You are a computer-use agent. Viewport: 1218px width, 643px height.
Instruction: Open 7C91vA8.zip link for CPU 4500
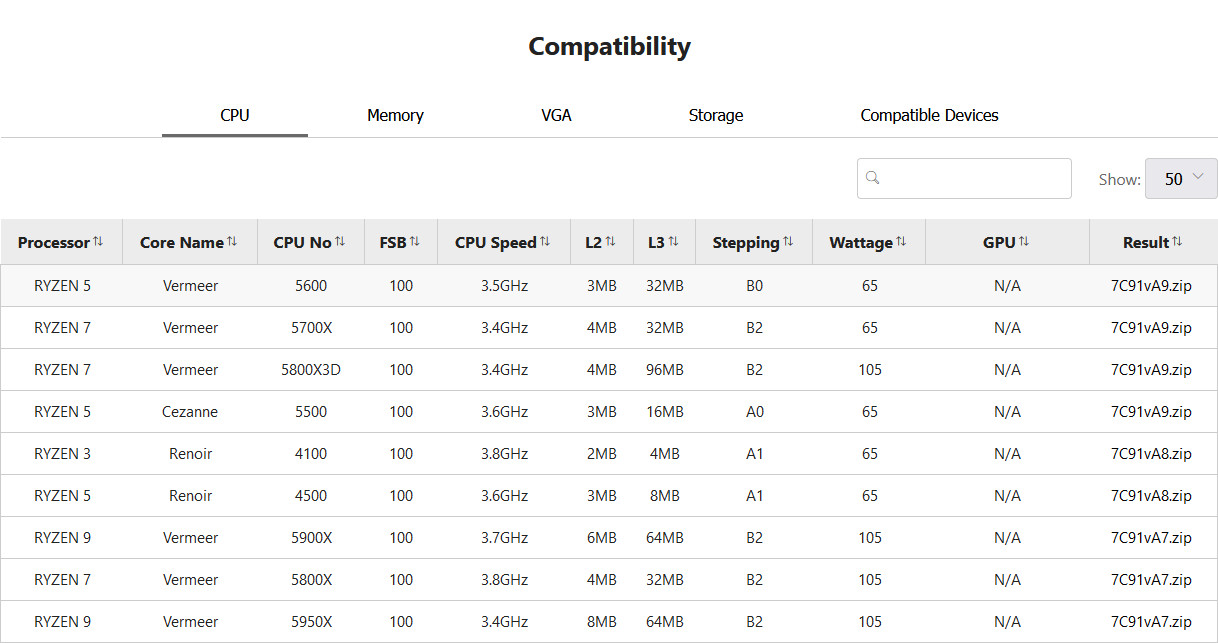tap(1151, 496)
